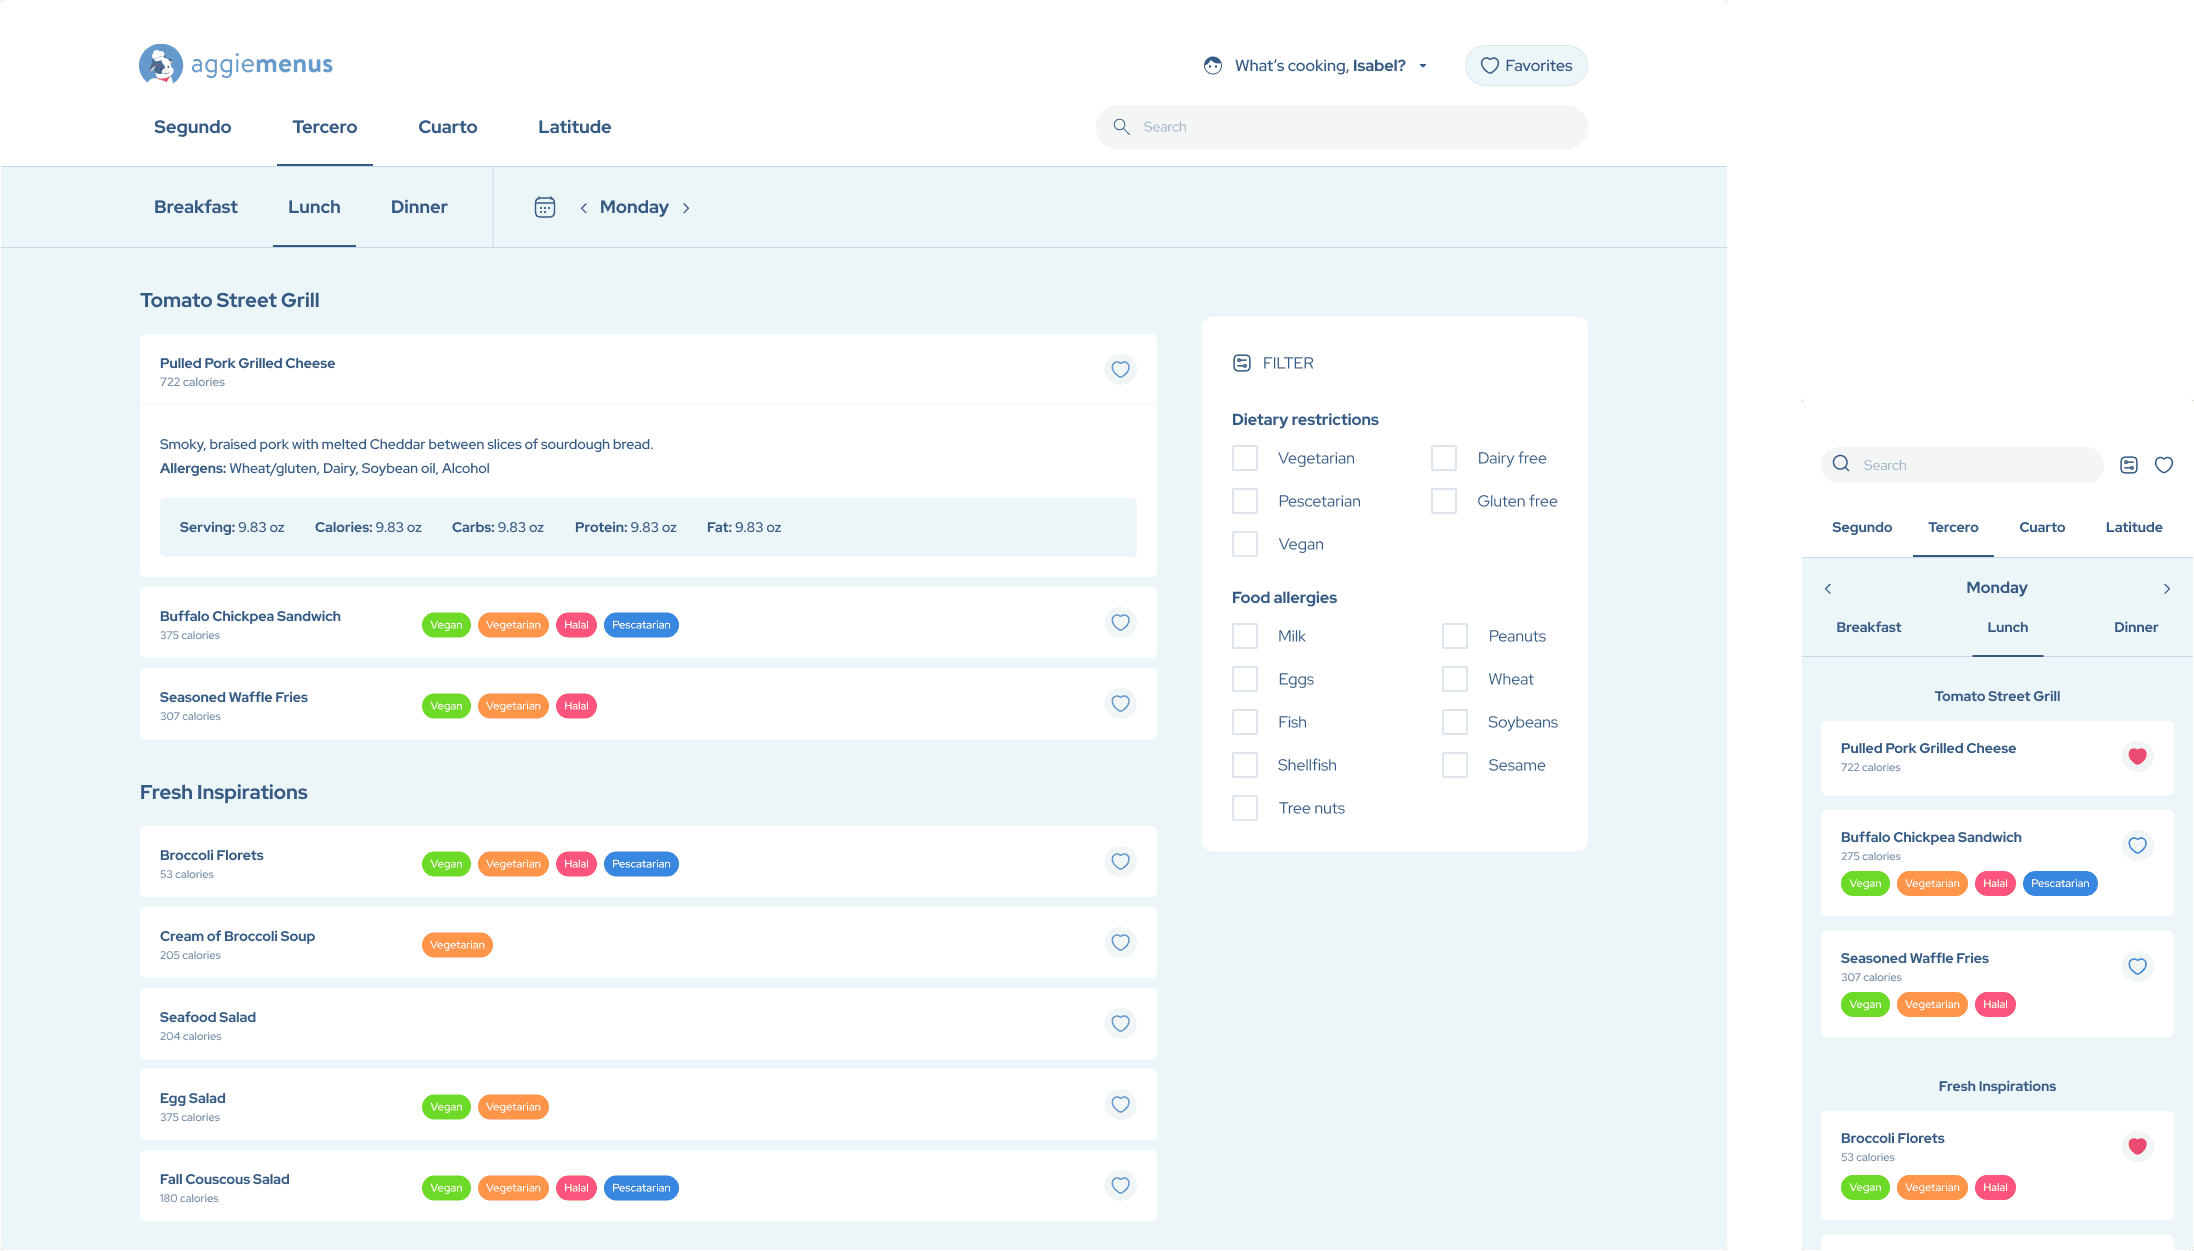Enable the Gluten free filter checkbox
The height and width of the screenshot is (1251, 2194).
tap(1444, 501)
